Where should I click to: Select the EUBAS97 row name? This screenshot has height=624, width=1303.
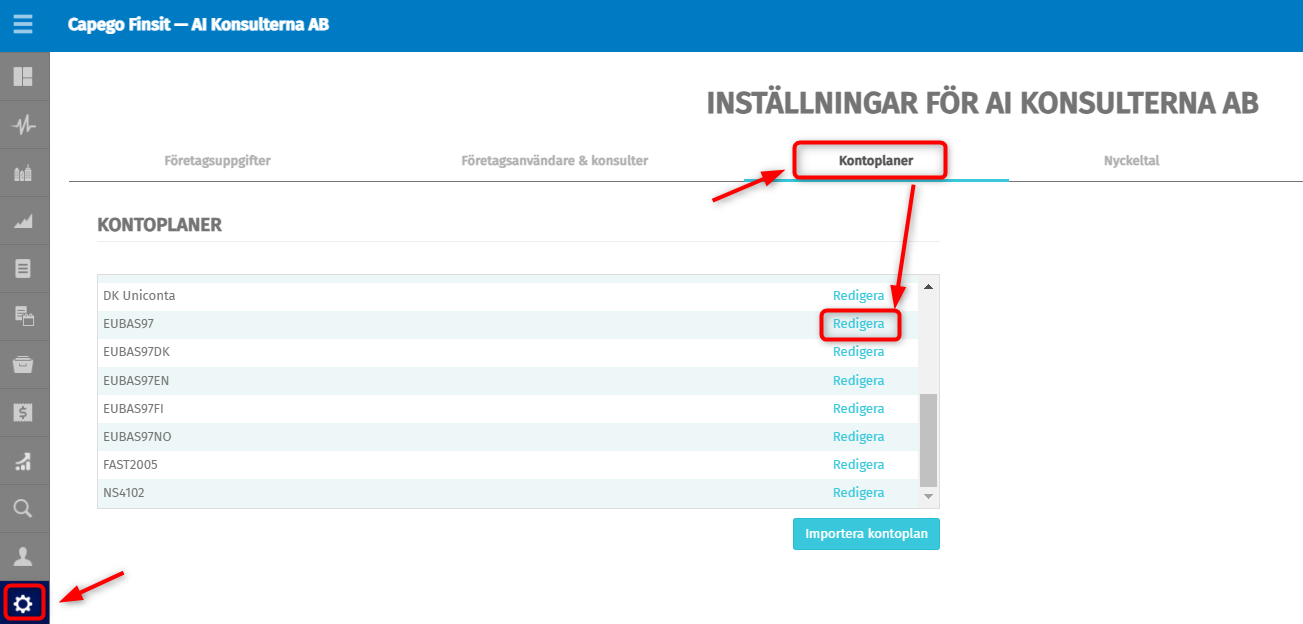pos(128,324)
